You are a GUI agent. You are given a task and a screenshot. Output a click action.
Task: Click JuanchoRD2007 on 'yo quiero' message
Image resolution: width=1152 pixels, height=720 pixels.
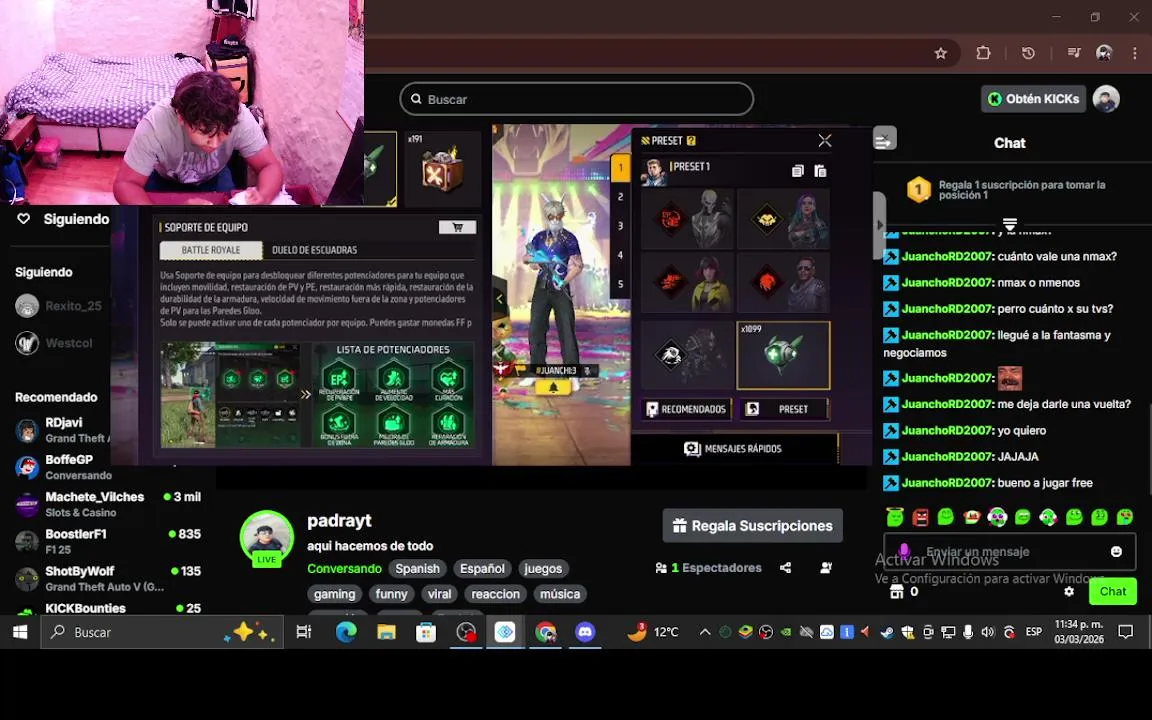947,431
